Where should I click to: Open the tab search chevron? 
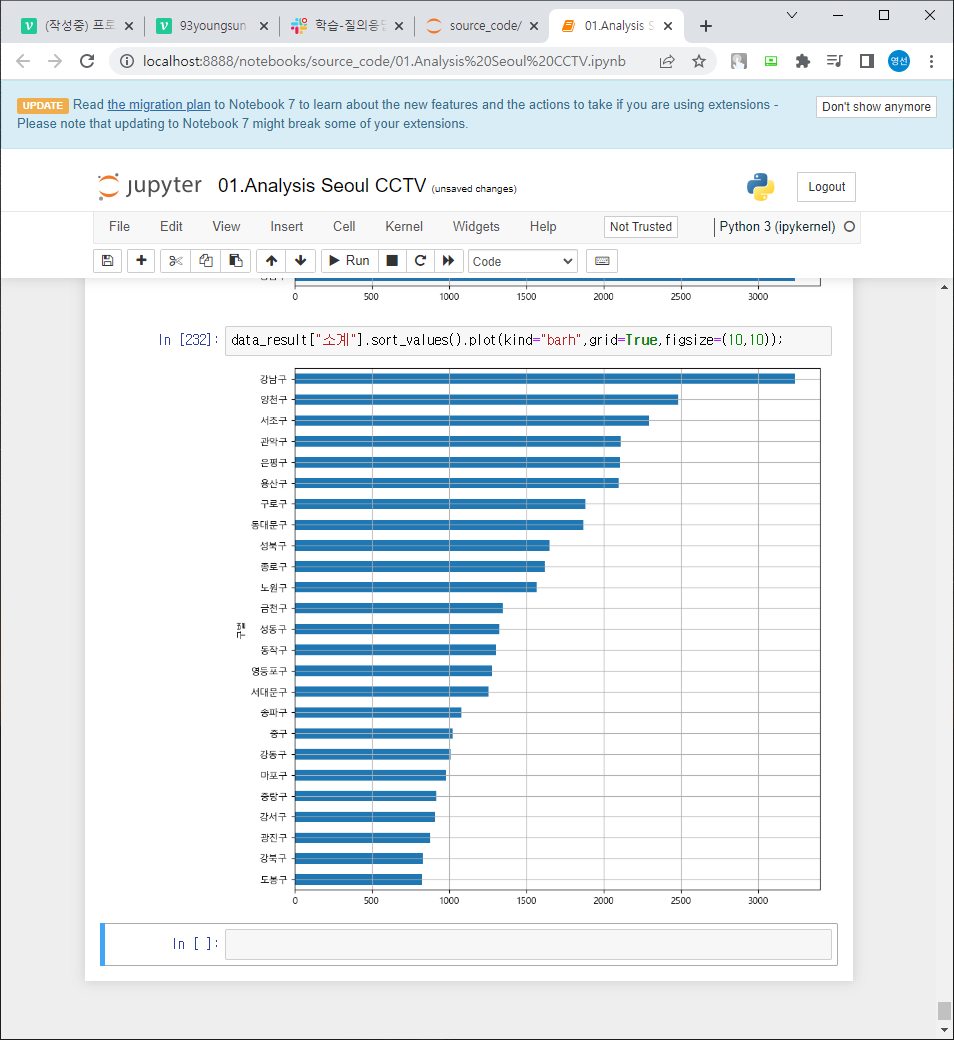(791, 15)
